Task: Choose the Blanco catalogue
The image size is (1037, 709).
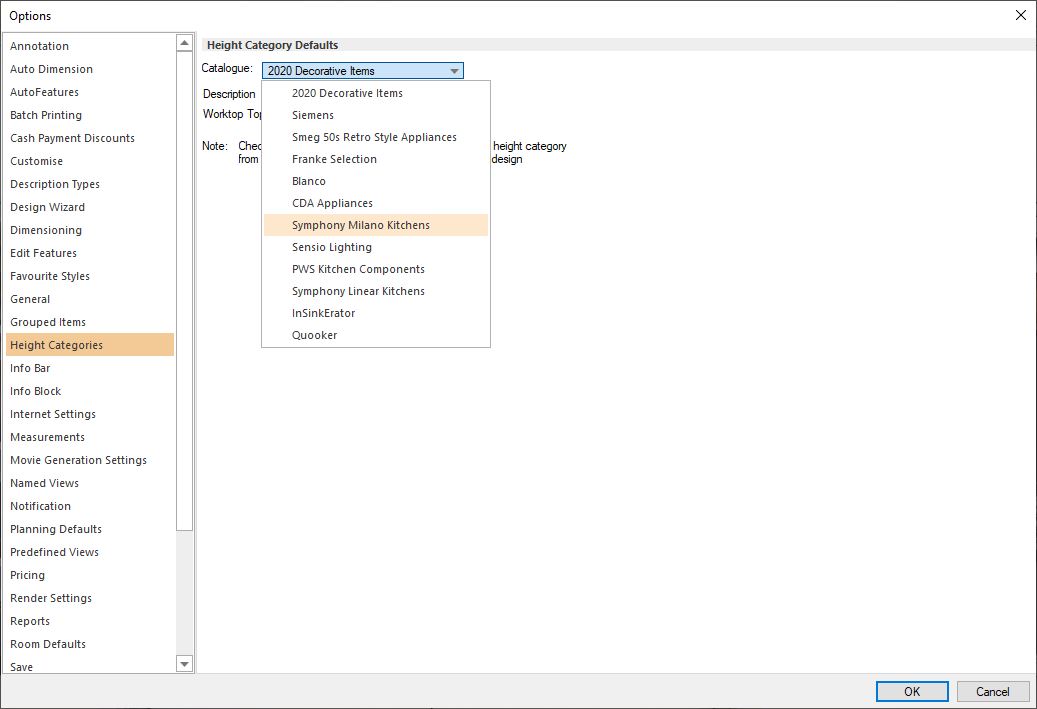Action: point(376,181)
